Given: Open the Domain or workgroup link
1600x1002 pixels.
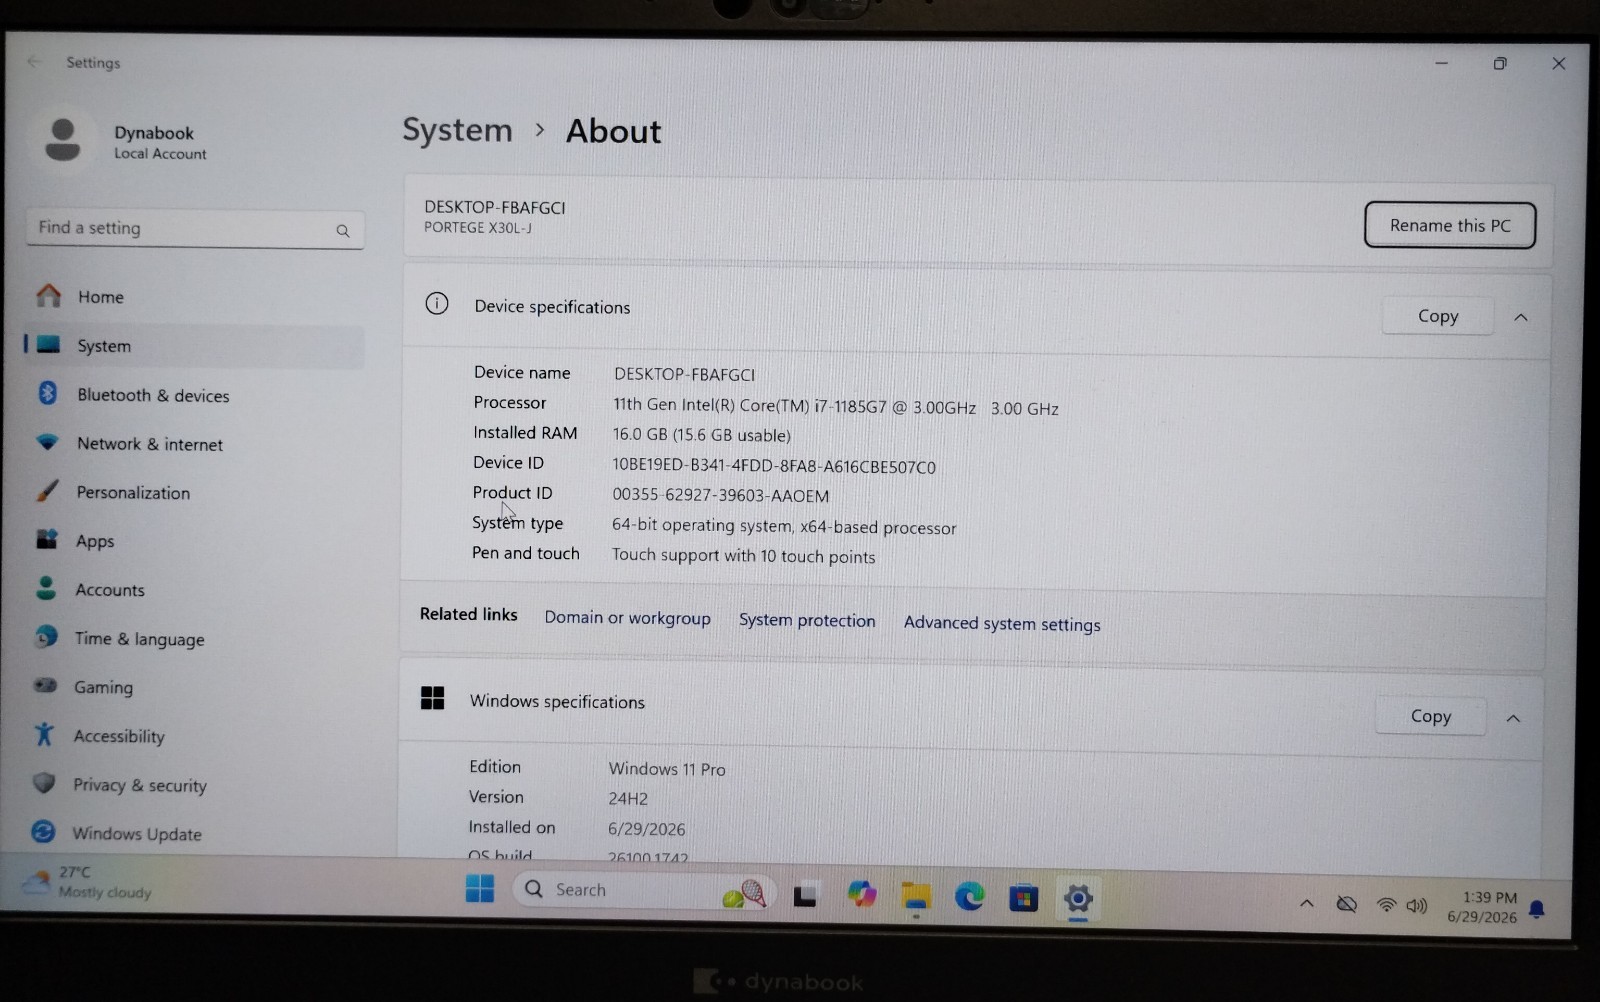Looking at the screenshot, I should 627,618.
